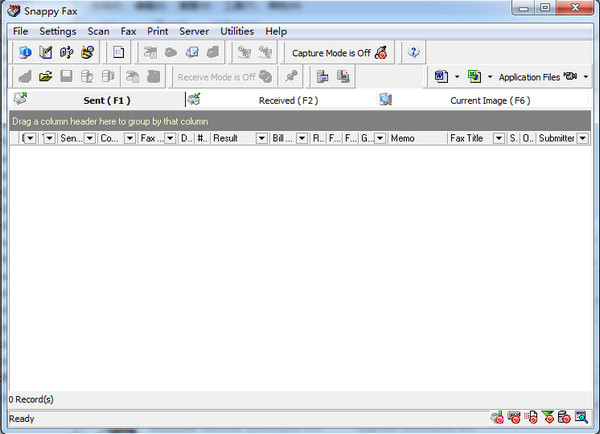Open the Bill... column filter dropdown

tap(302, 138)
